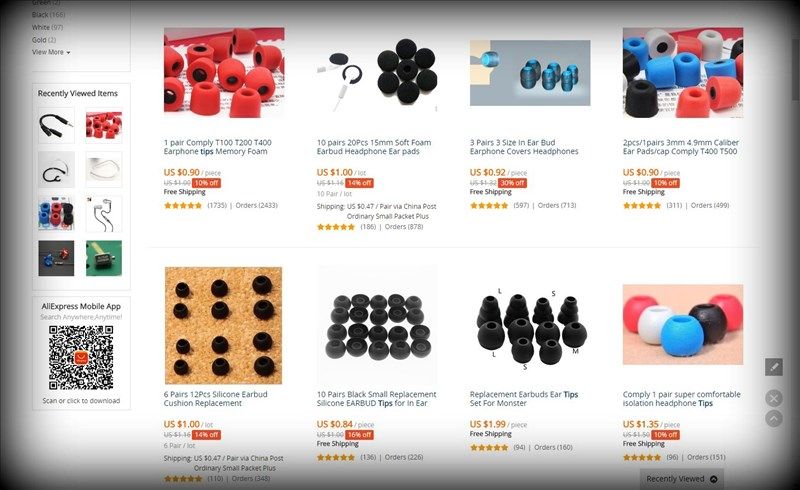
Task: Filter by the White color option
Action: click(47, 27)
